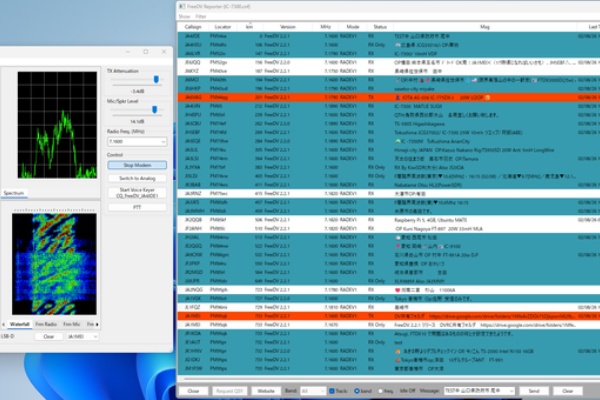Select the freq radio button
The height and width of the screenshot is (400, 600).
tap(380, 391)
